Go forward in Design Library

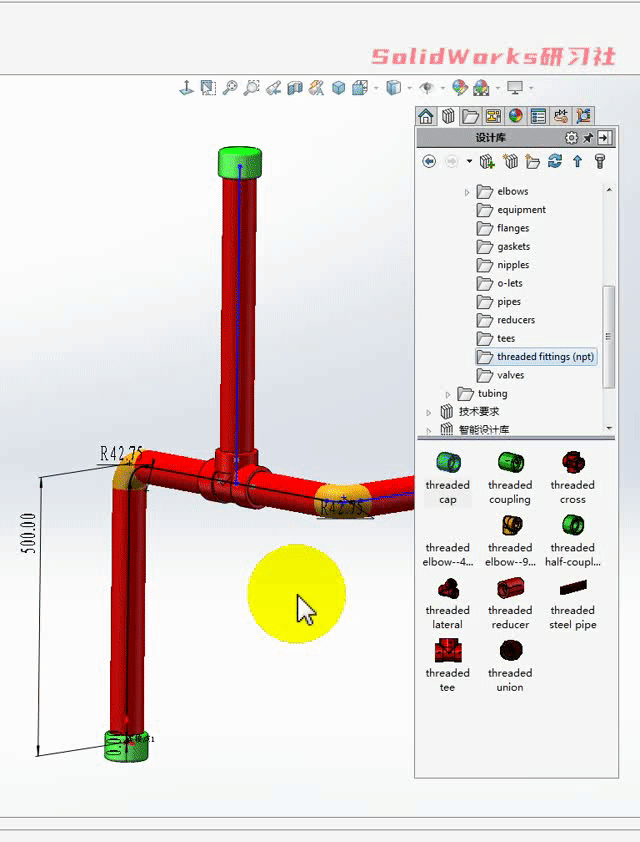(452, 161)
